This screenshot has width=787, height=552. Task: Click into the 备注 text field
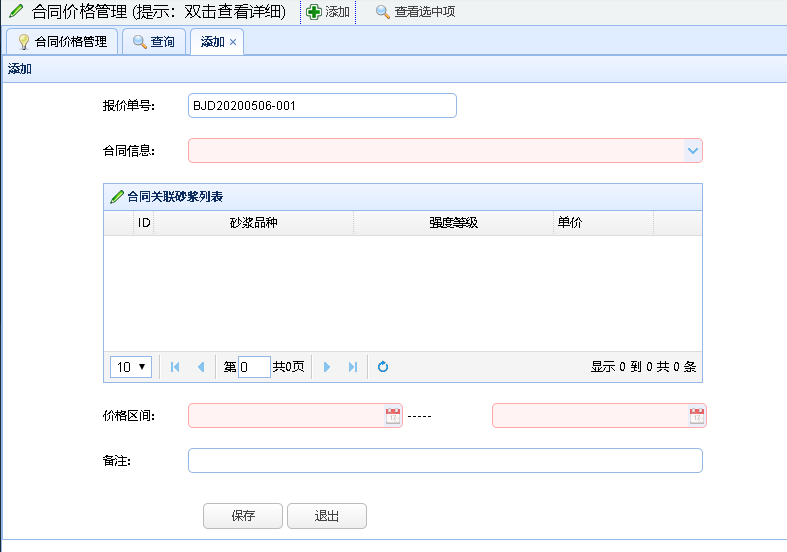tap(445, 460)
